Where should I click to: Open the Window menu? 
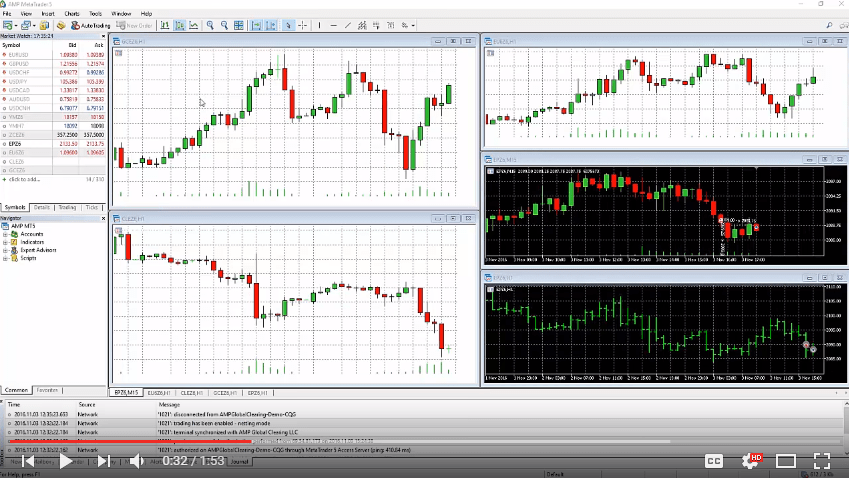click(121, 14)
